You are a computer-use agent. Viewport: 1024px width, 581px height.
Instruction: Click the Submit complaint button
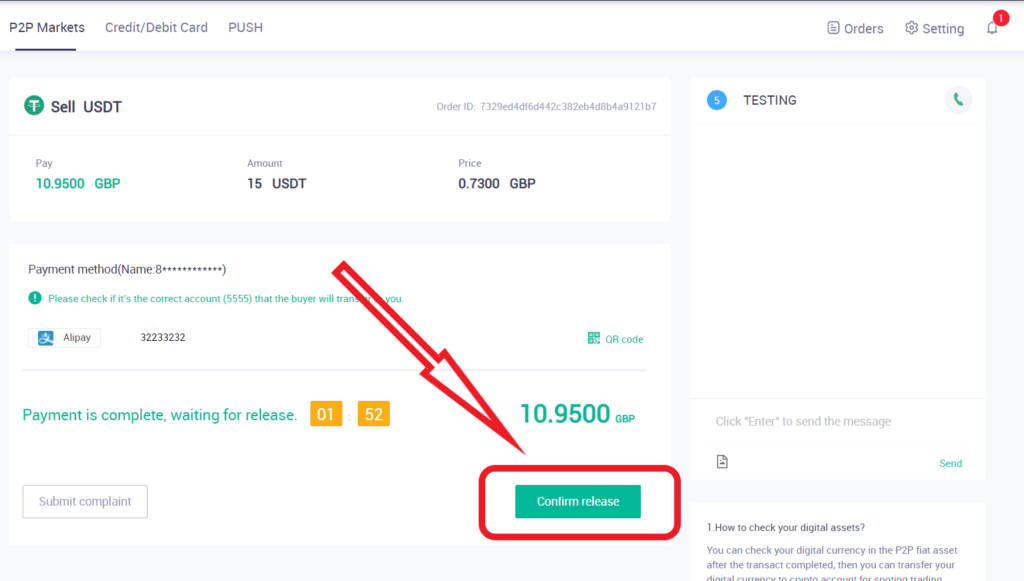(x=85, y=501)
